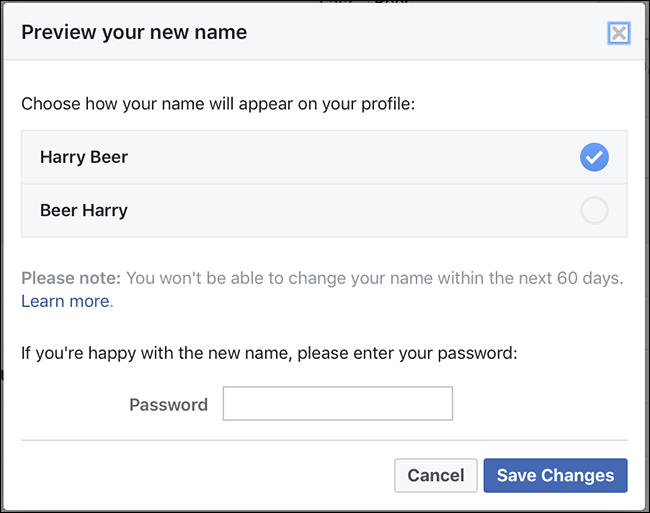Cancel the name change
650x513 pixels.
click(x=436, y=475)
